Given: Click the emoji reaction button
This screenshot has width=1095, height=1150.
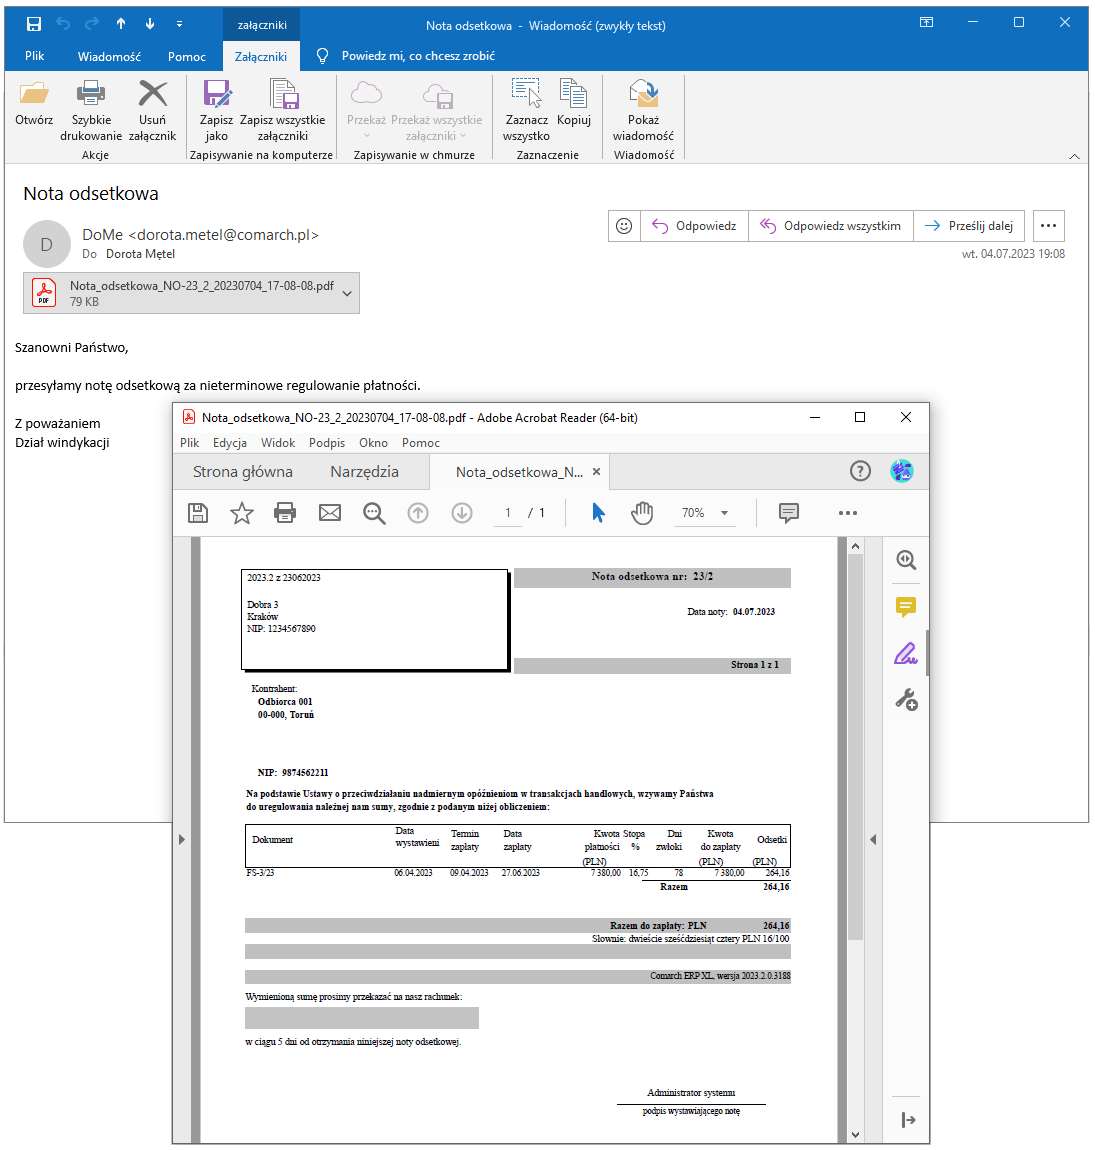Looking at the screenshot, I should [624, 226].
